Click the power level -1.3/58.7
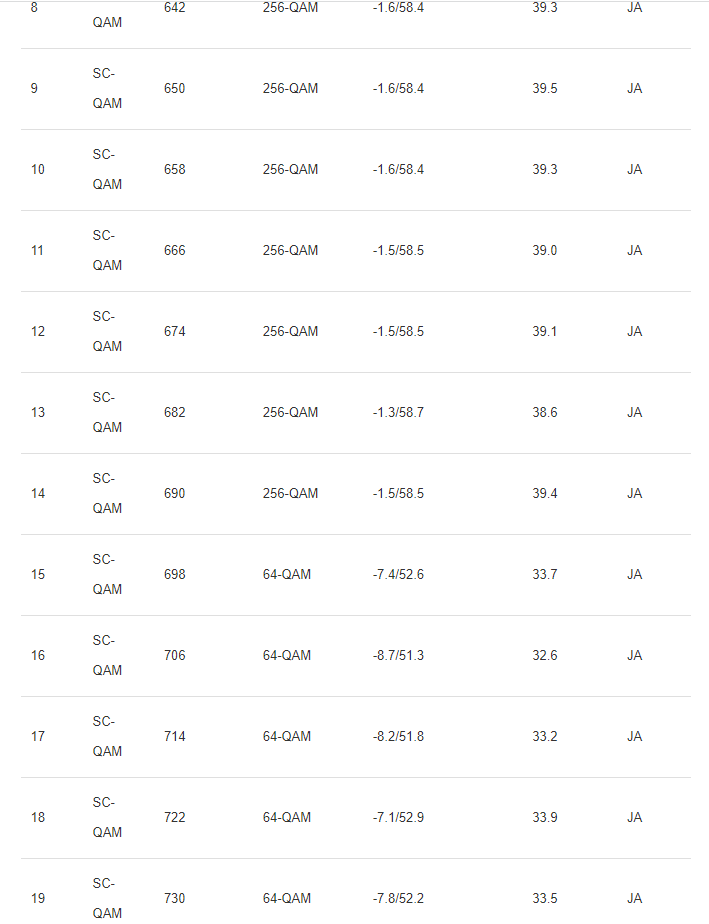The height and width of the screenshot is (924, 709). [398, 413]
